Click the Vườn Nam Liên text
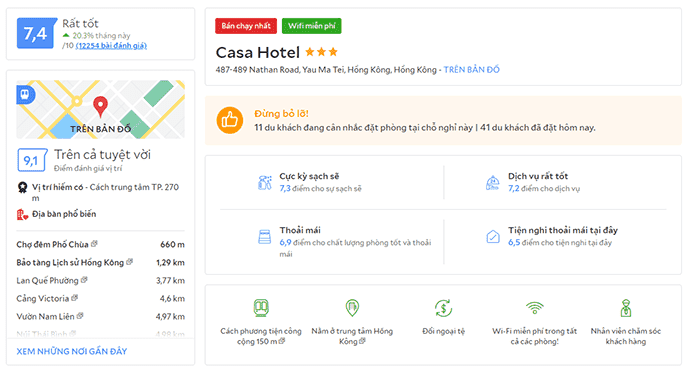Screen dimensions: 690x373 [45, 317]
